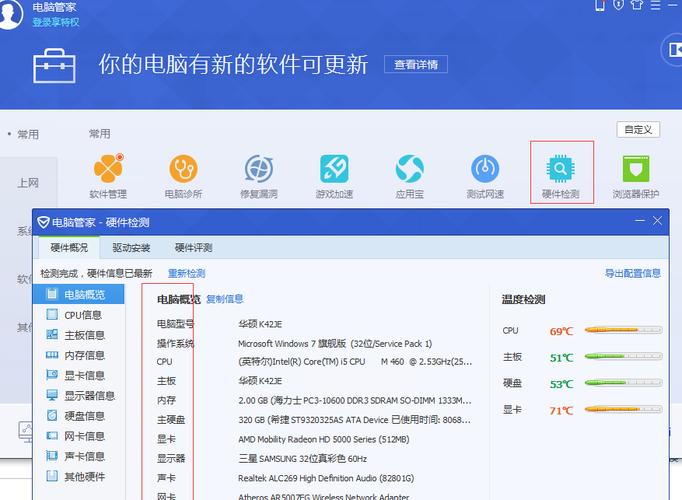Click 复制信息 copy info link
Image resolution: width=682 pixels, height=500 pixels.
point(224,299)
